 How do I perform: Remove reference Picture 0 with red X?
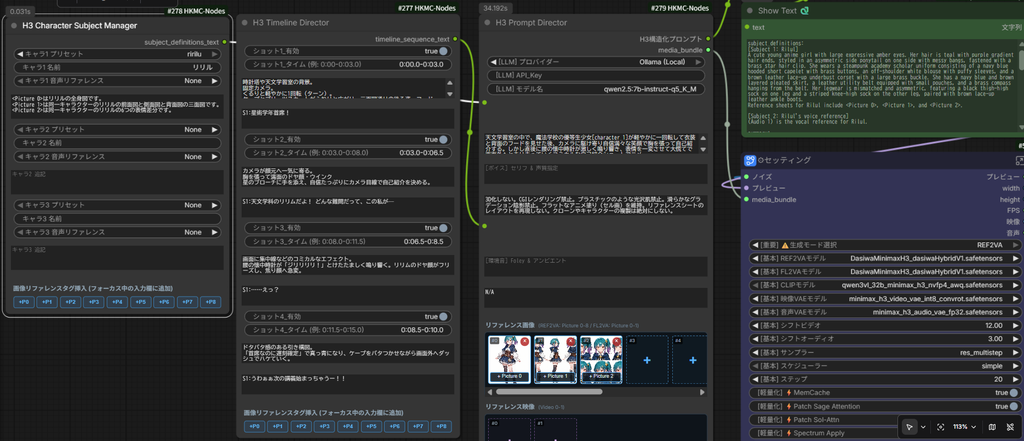(x=525, y=341)
